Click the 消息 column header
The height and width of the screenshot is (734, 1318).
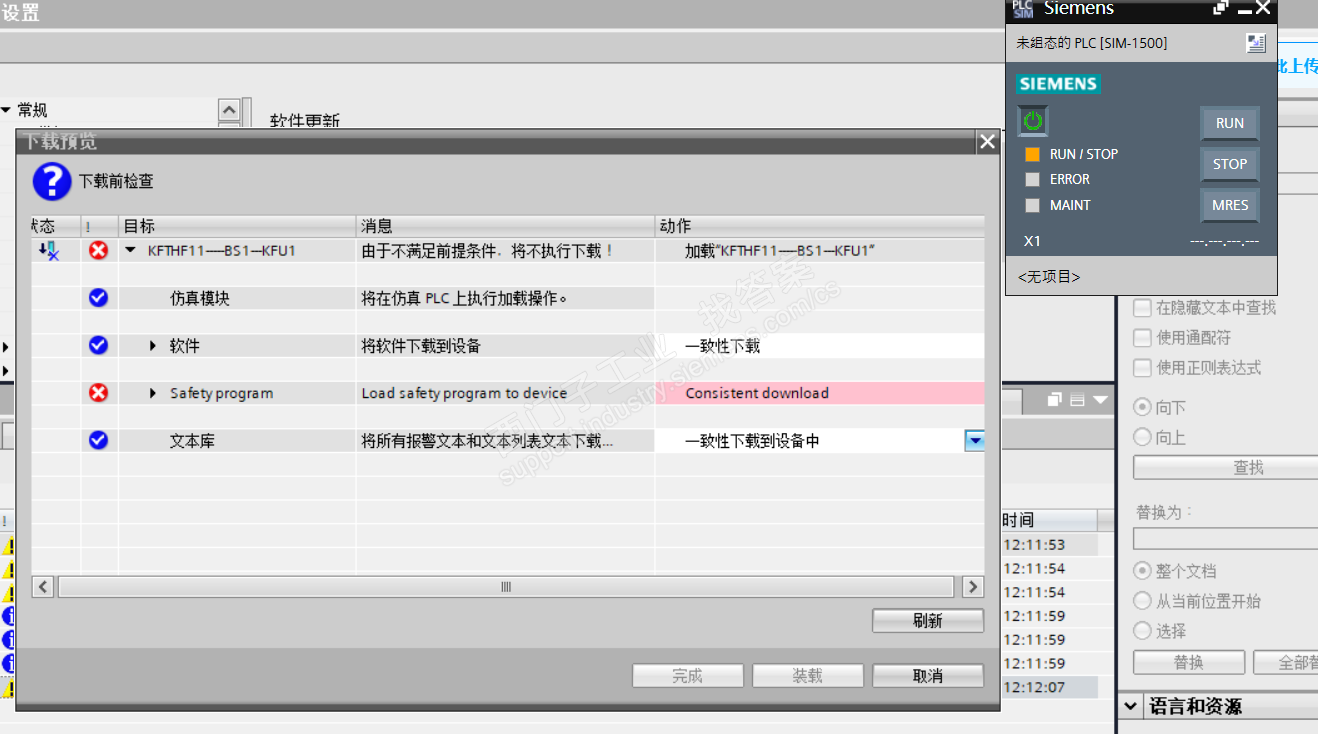[506, 226]
